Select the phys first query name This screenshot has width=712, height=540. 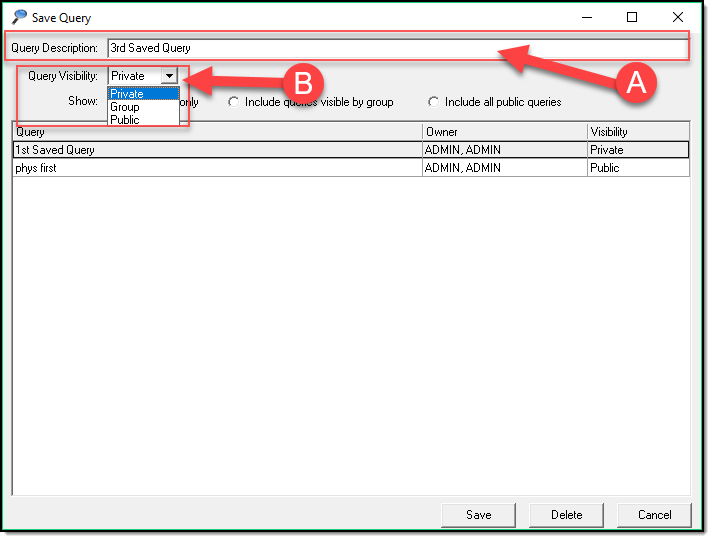[38, 168]
